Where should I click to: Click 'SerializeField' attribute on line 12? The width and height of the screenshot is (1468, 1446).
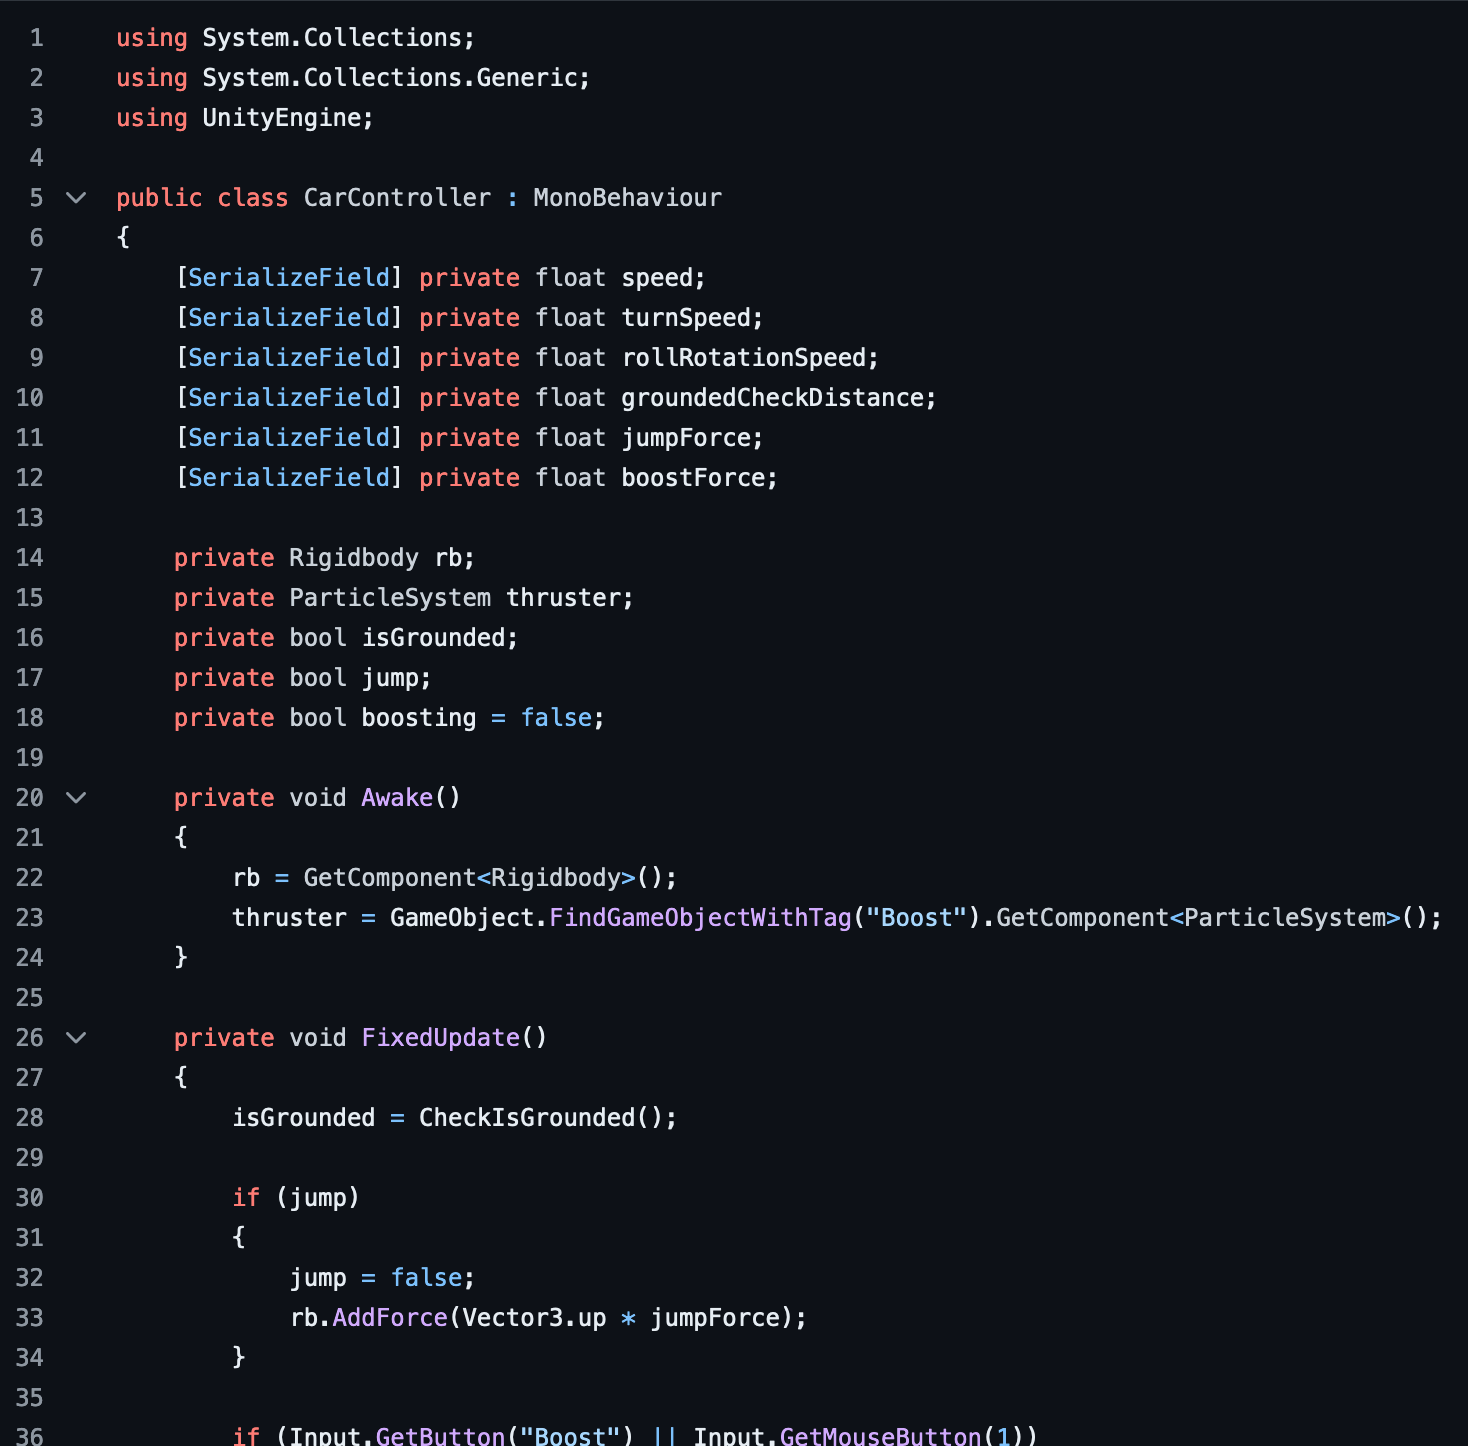[289, 478]
